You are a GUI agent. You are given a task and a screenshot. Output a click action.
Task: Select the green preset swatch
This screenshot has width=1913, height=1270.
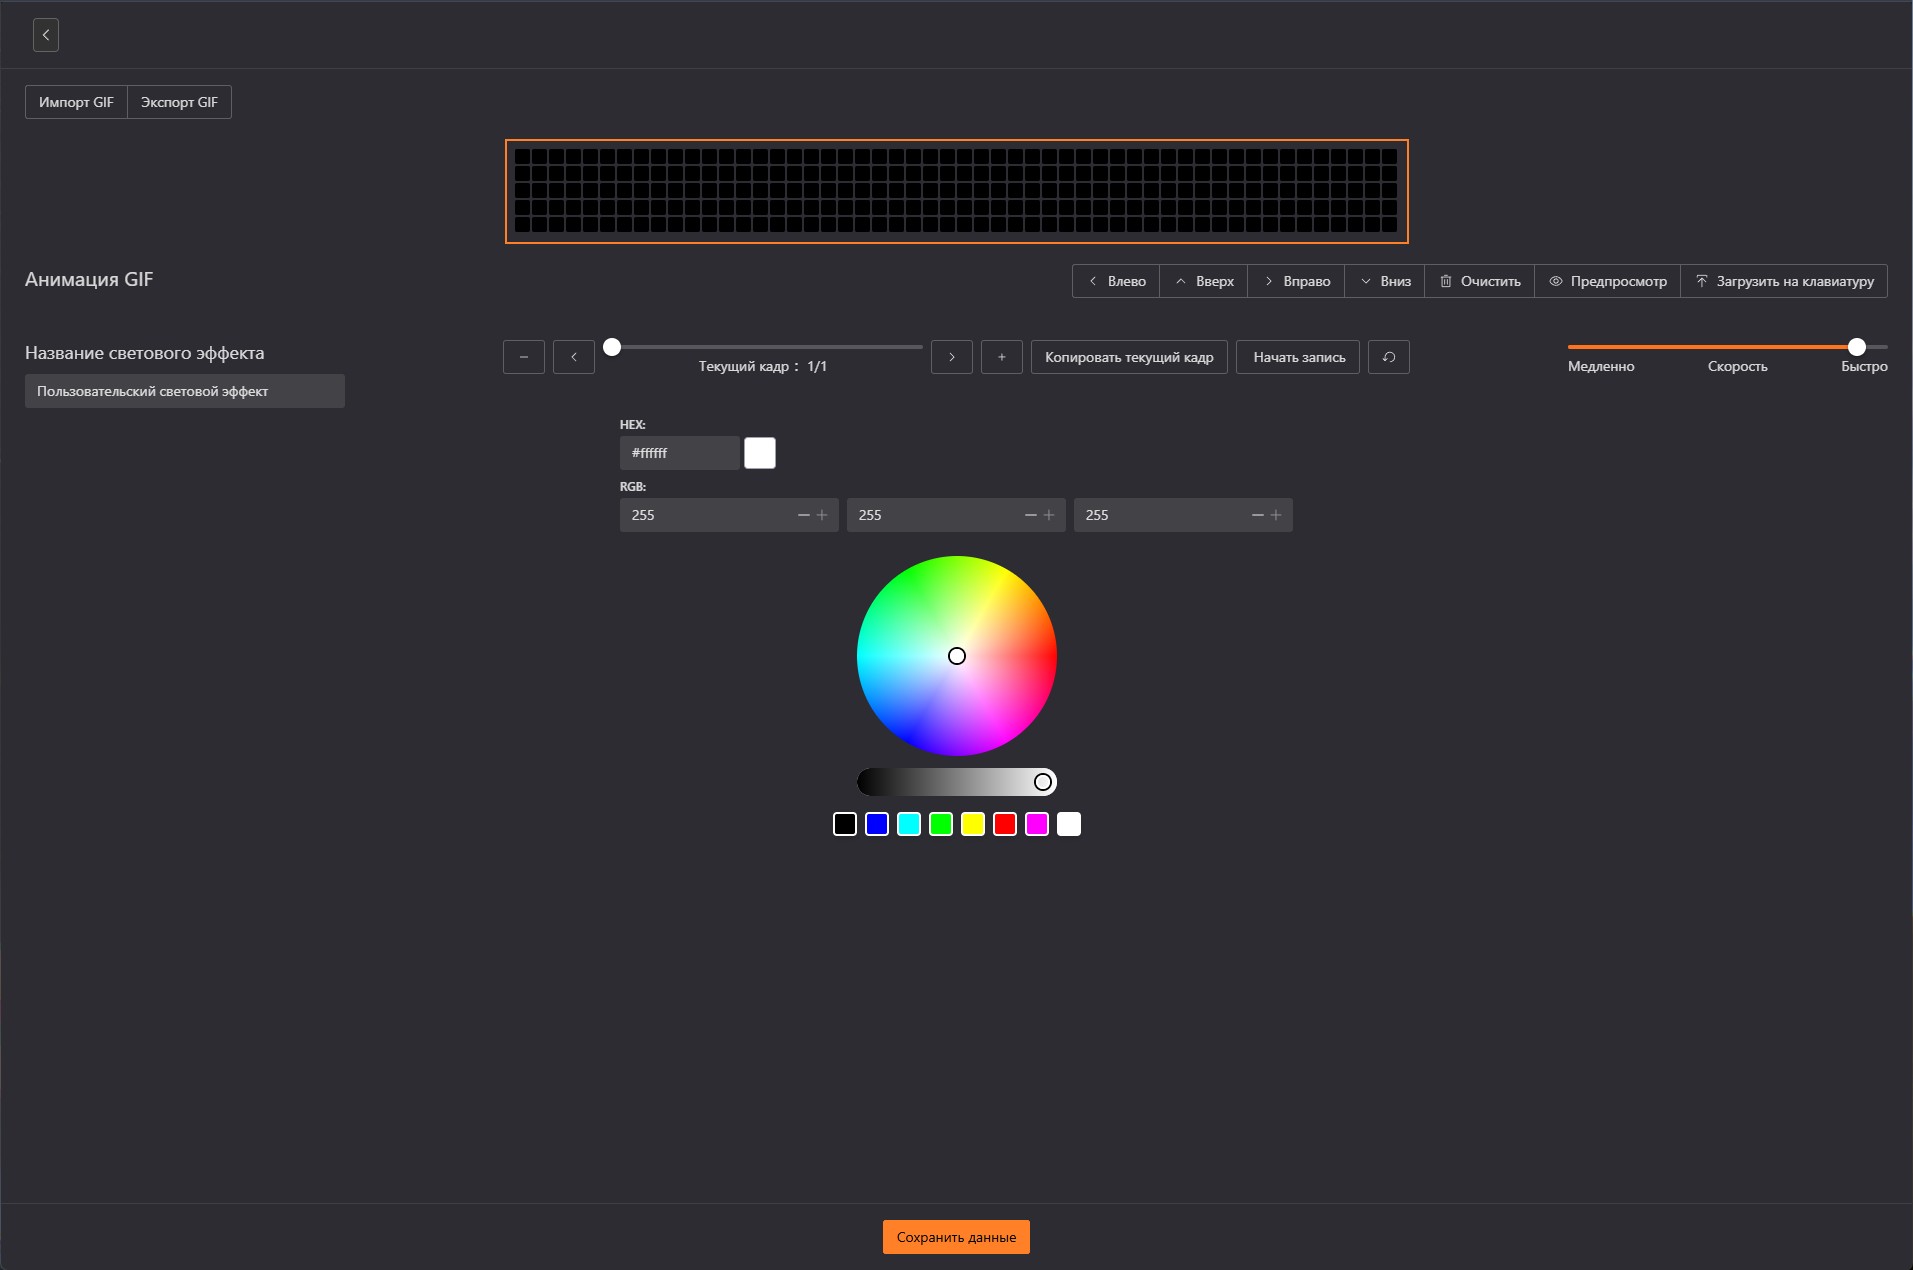point(941,824)
